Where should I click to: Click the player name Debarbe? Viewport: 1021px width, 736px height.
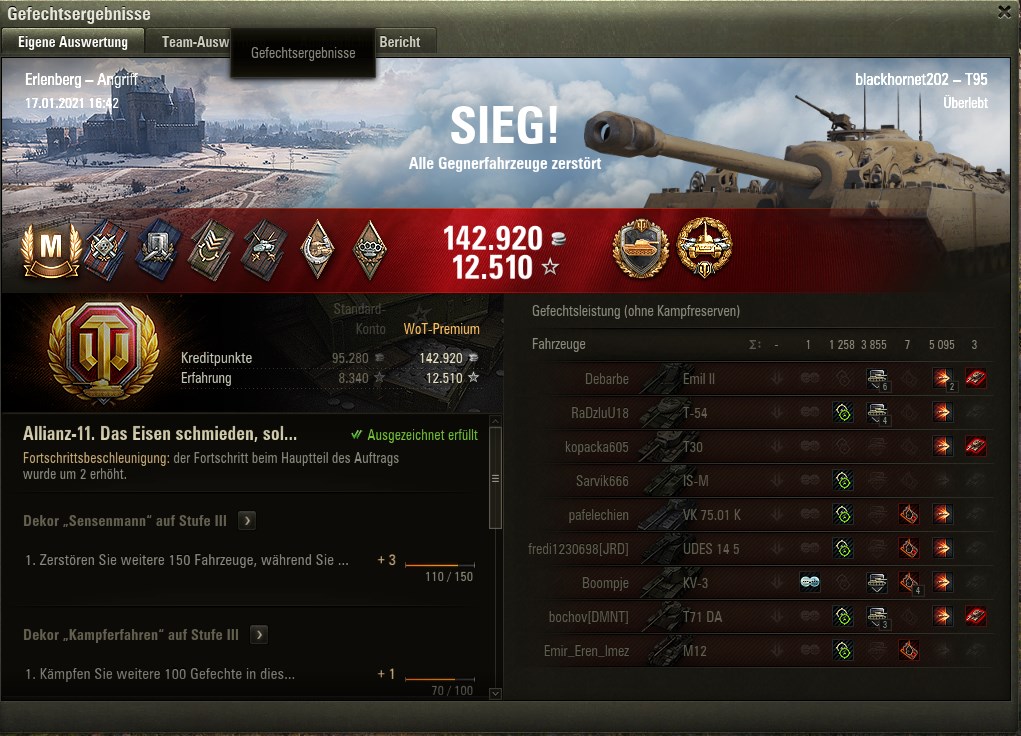click(x=606, y=378)
